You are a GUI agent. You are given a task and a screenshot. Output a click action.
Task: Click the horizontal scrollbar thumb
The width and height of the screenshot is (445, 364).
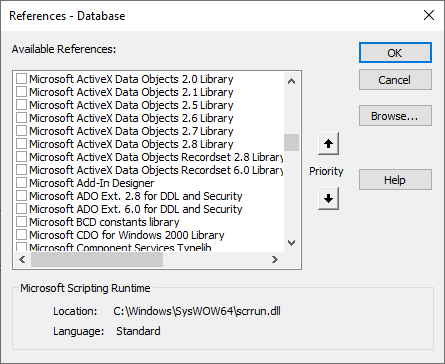pyautogui.click(x=97, y=259)
